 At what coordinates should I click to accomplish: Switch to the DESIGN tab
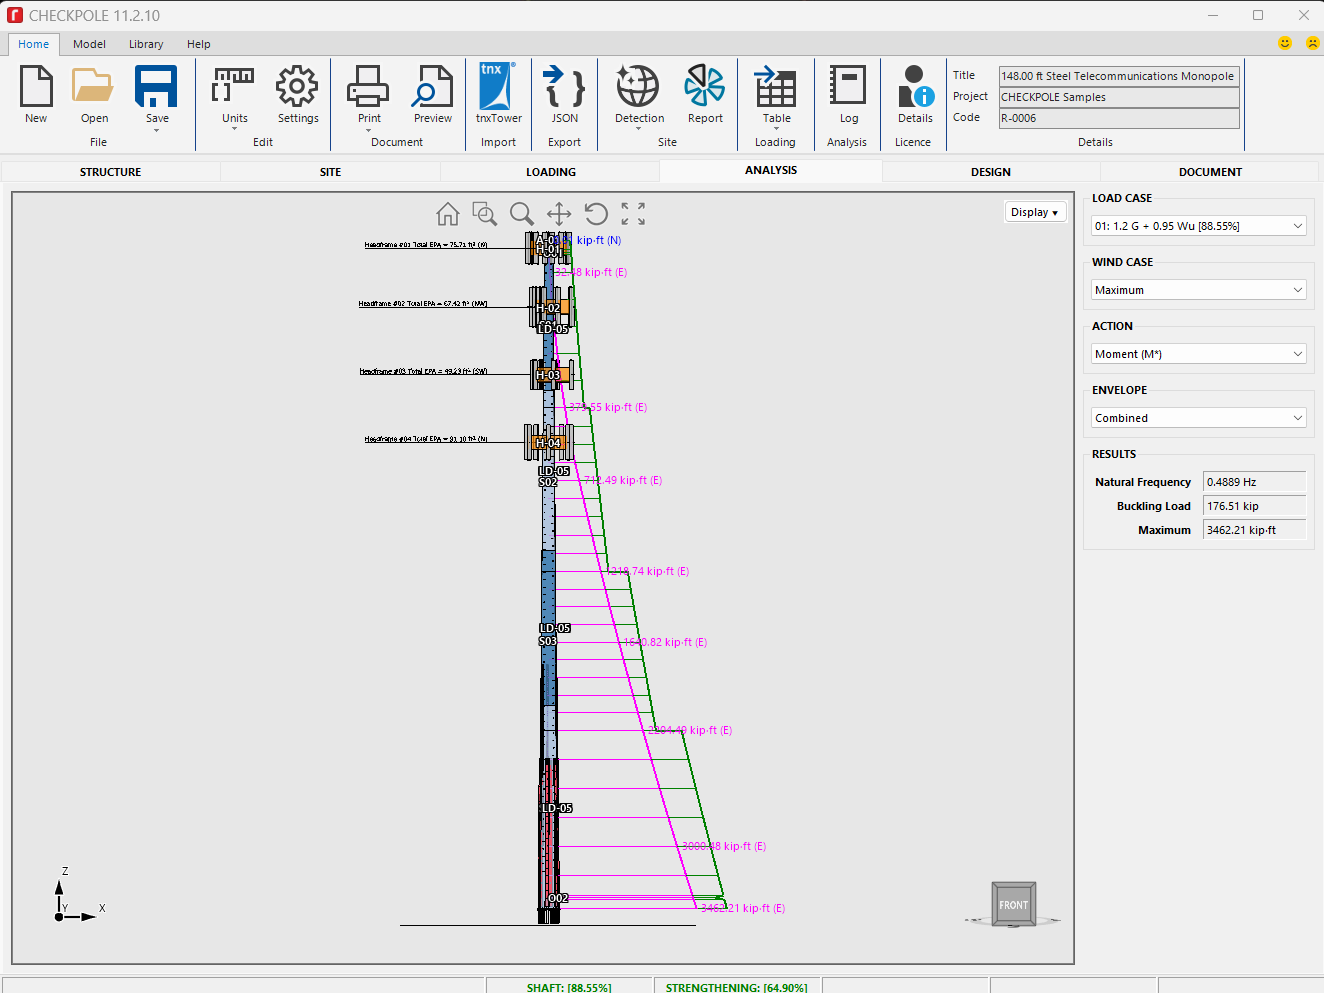(x=991, y=172)
